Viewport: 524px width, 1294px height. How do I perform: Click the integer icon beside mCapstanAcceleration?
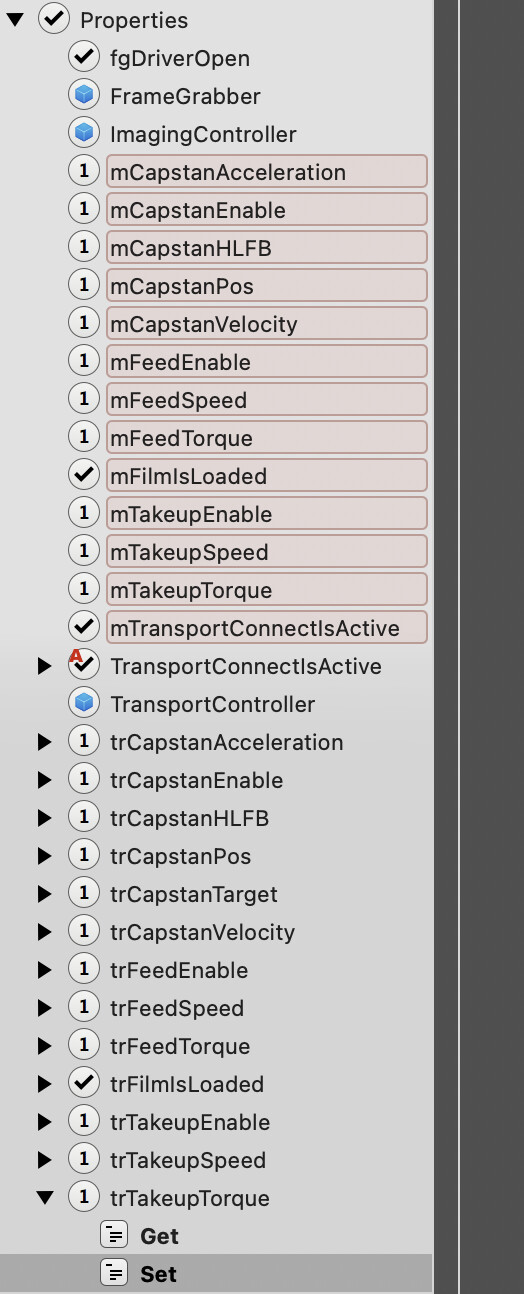tap(84, 172)
